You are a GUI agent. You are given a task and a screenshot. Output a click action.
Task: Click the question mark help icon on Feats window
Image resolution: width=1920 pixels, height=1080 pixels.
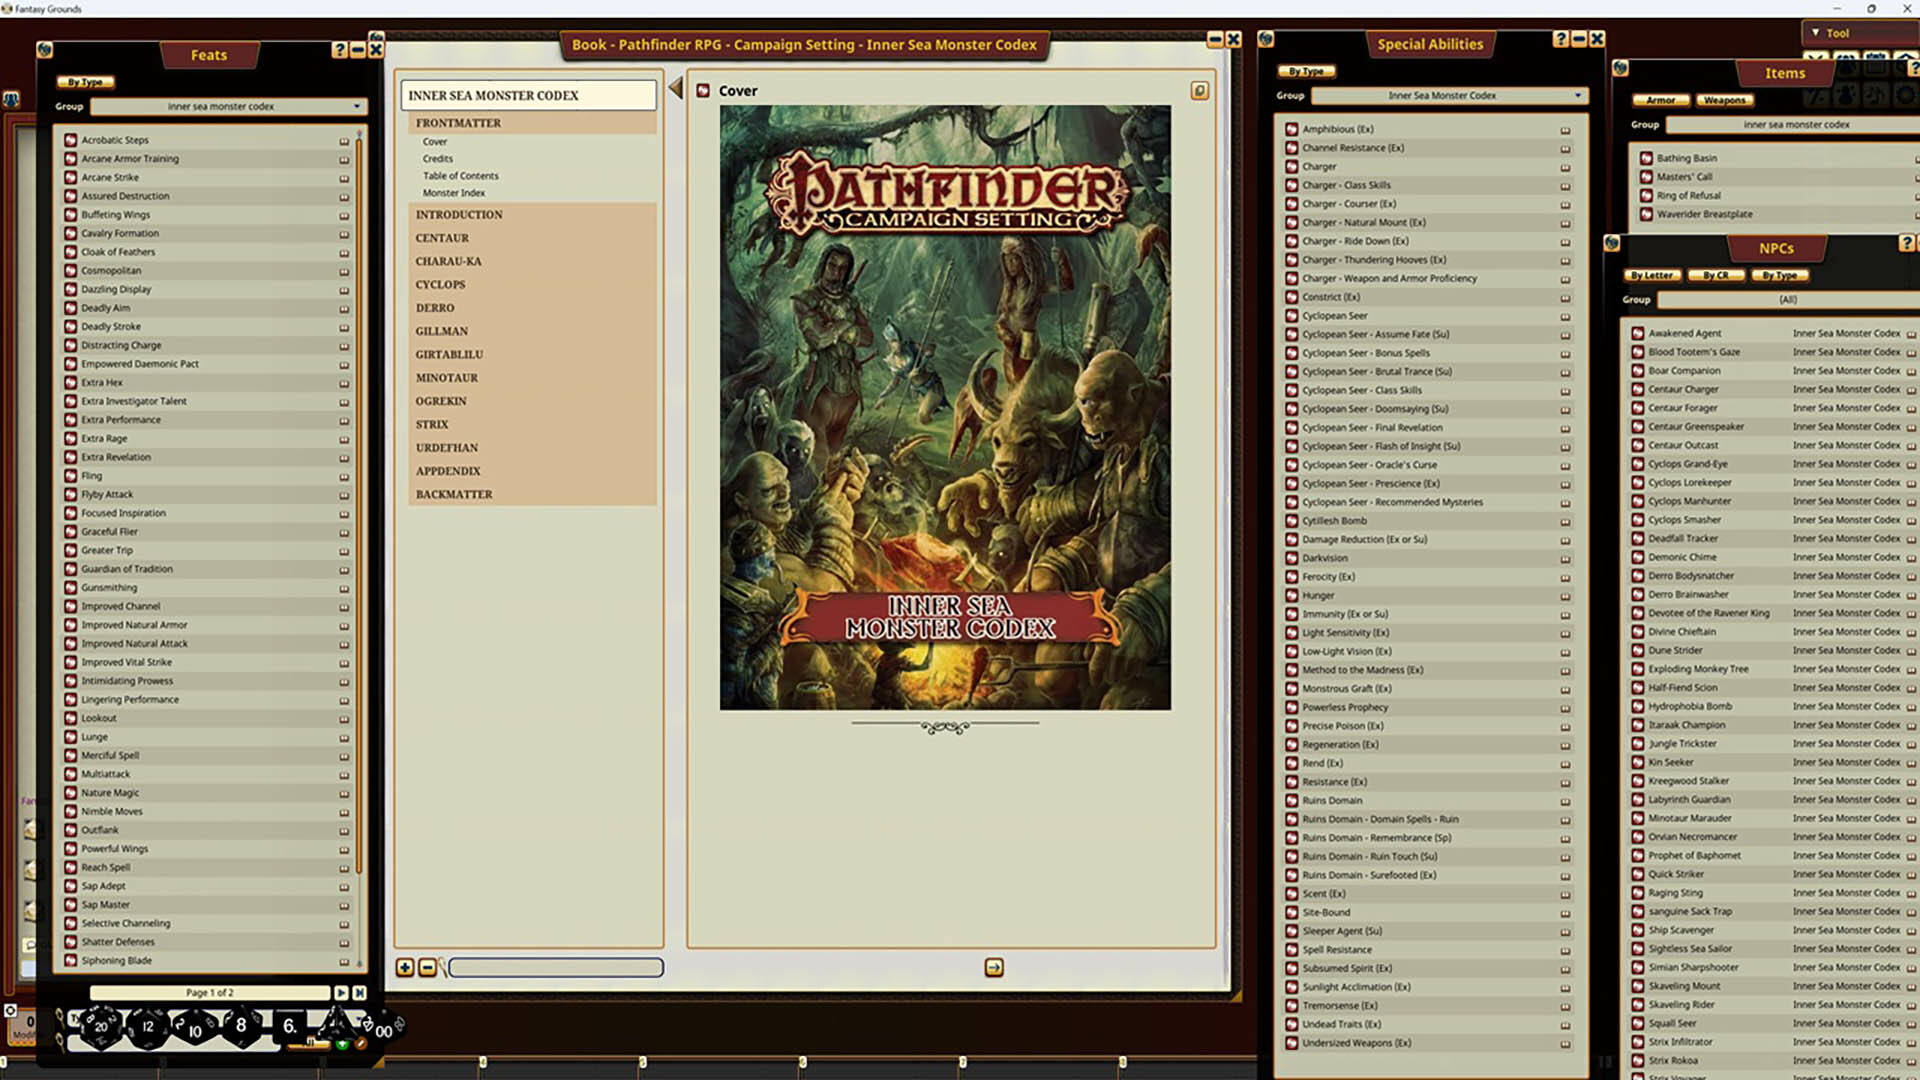pos(340,47)
